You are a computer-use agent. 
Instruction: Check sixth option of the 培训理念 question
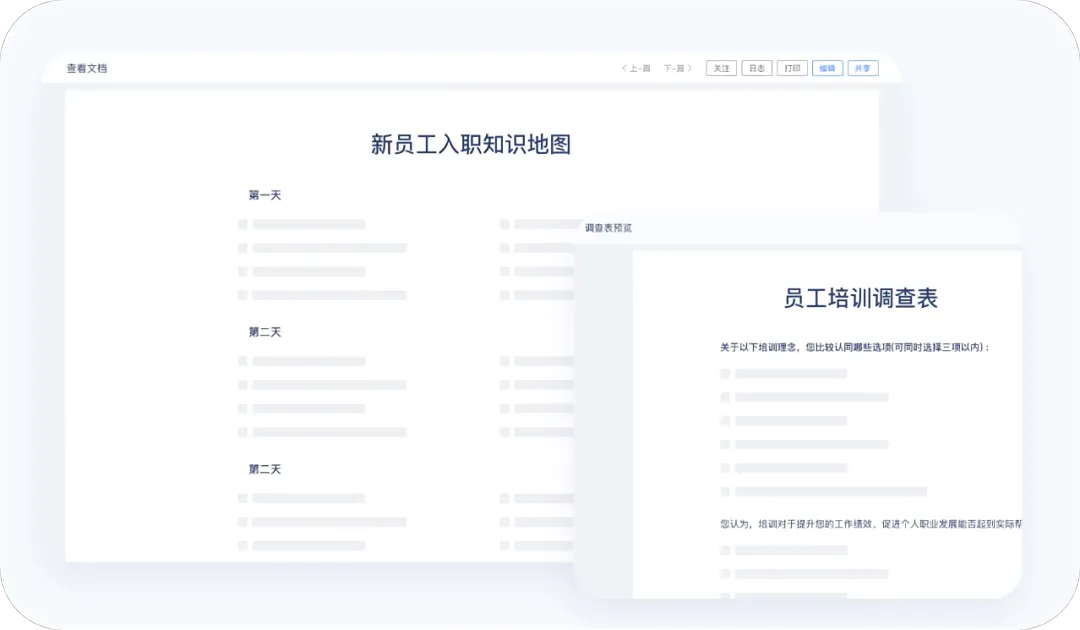[725, 491]
